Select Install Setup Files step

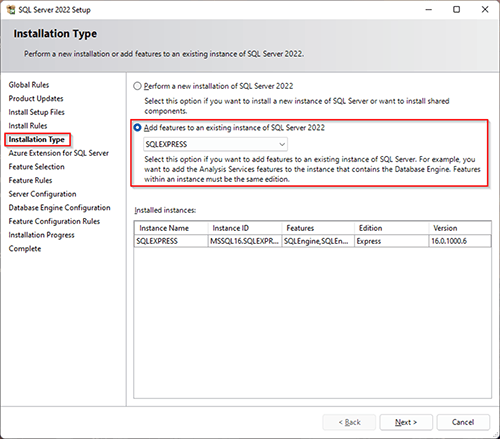[37, 112]
